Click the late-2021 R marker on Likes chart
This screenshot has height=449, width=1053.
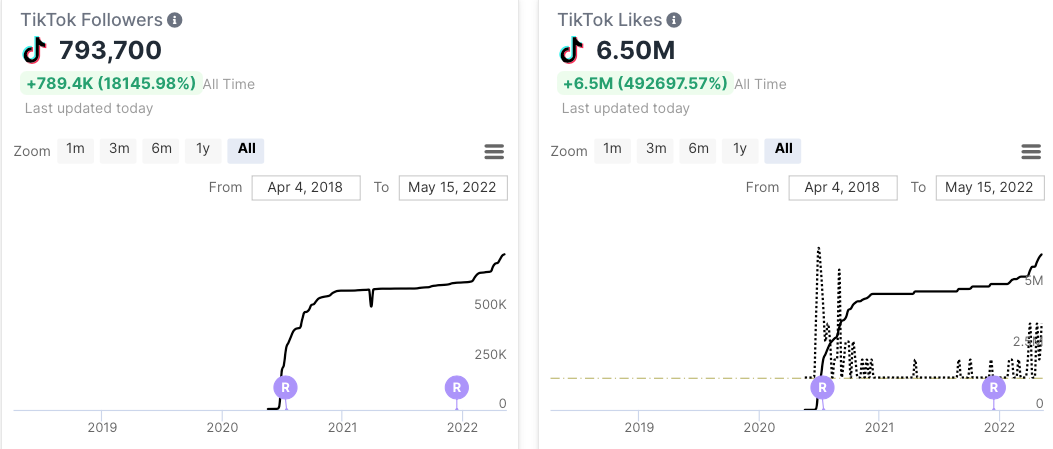pyautogui.click(x=993, y=387)
